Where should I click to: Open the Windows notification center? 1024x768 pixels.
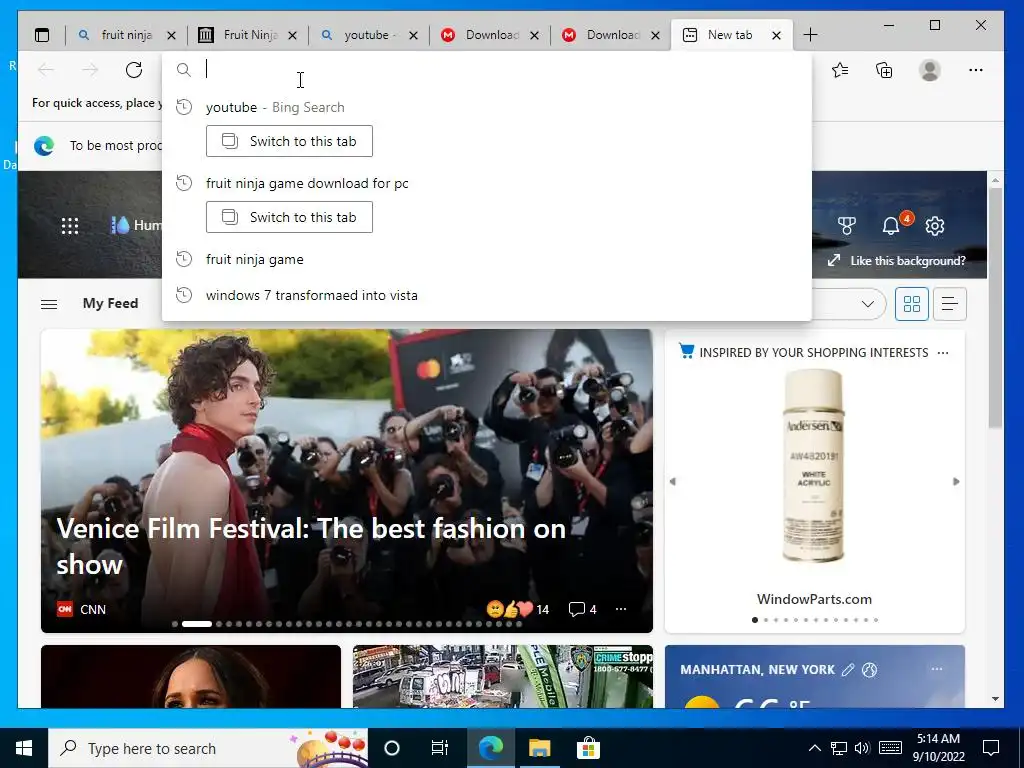(x=991, y=748)
